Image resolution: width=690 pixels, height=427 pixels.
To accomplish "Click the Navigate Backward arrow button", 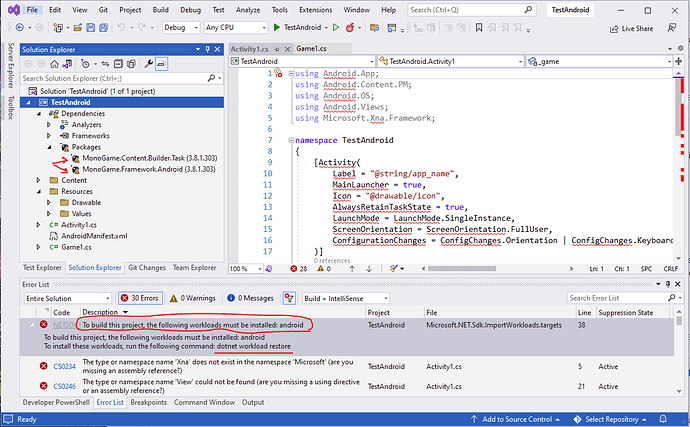I will 20,27.
